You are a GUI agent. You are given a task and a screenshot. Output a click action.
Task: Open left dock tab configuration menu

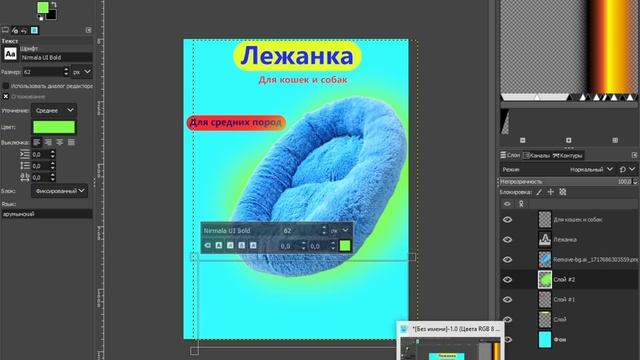point(89,30)
